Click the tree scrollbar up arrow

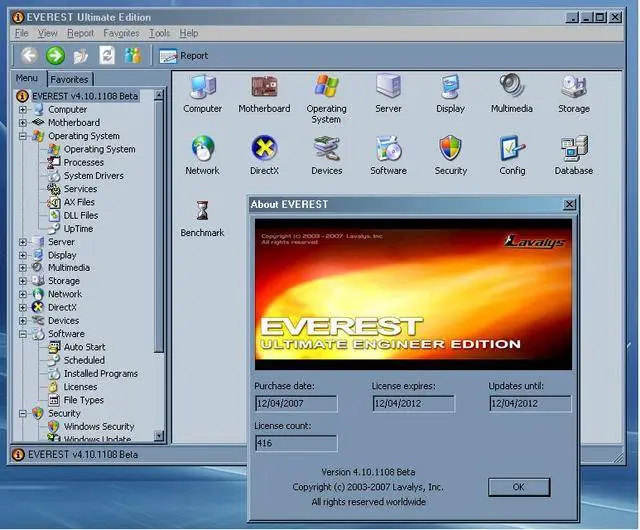click(159, 95)
